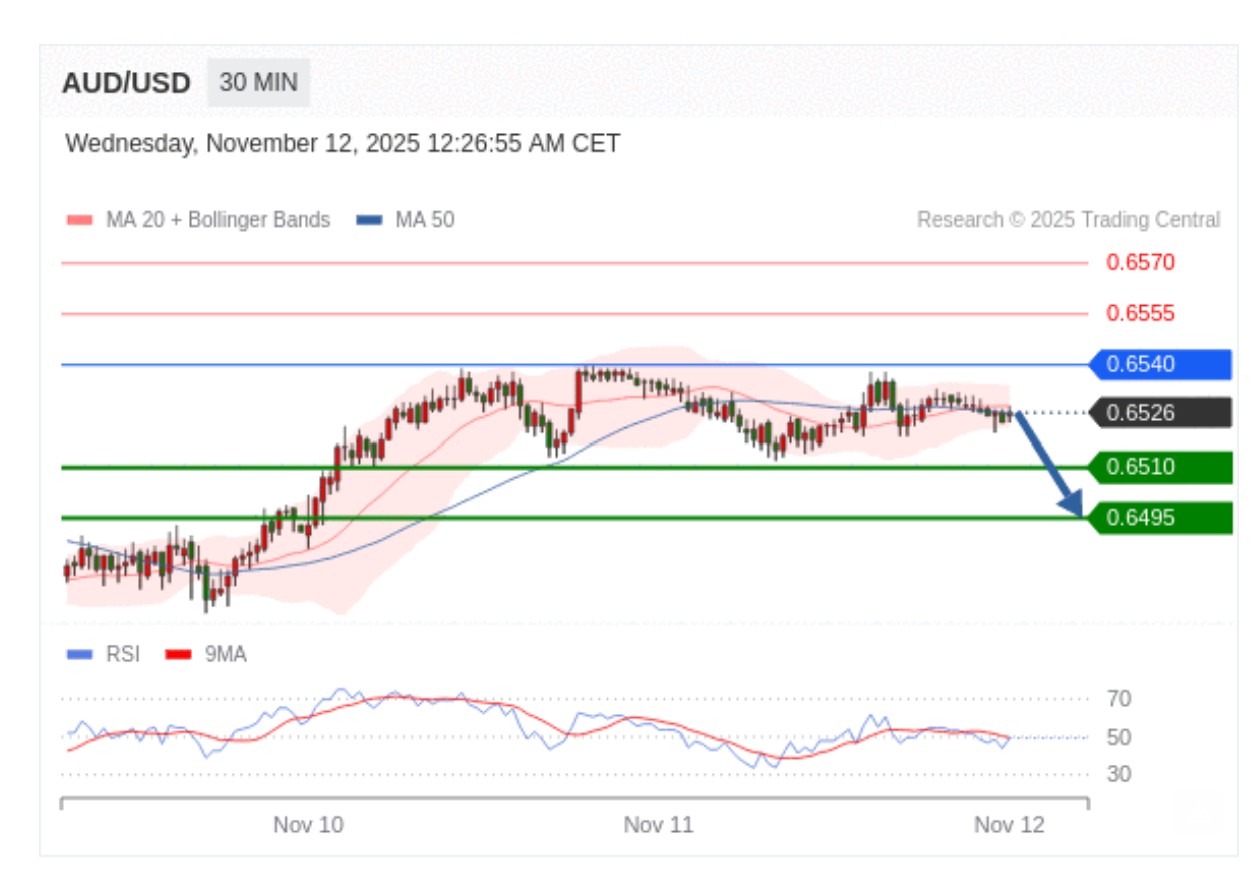Select the AUD/USD pair title

(126, 83)
